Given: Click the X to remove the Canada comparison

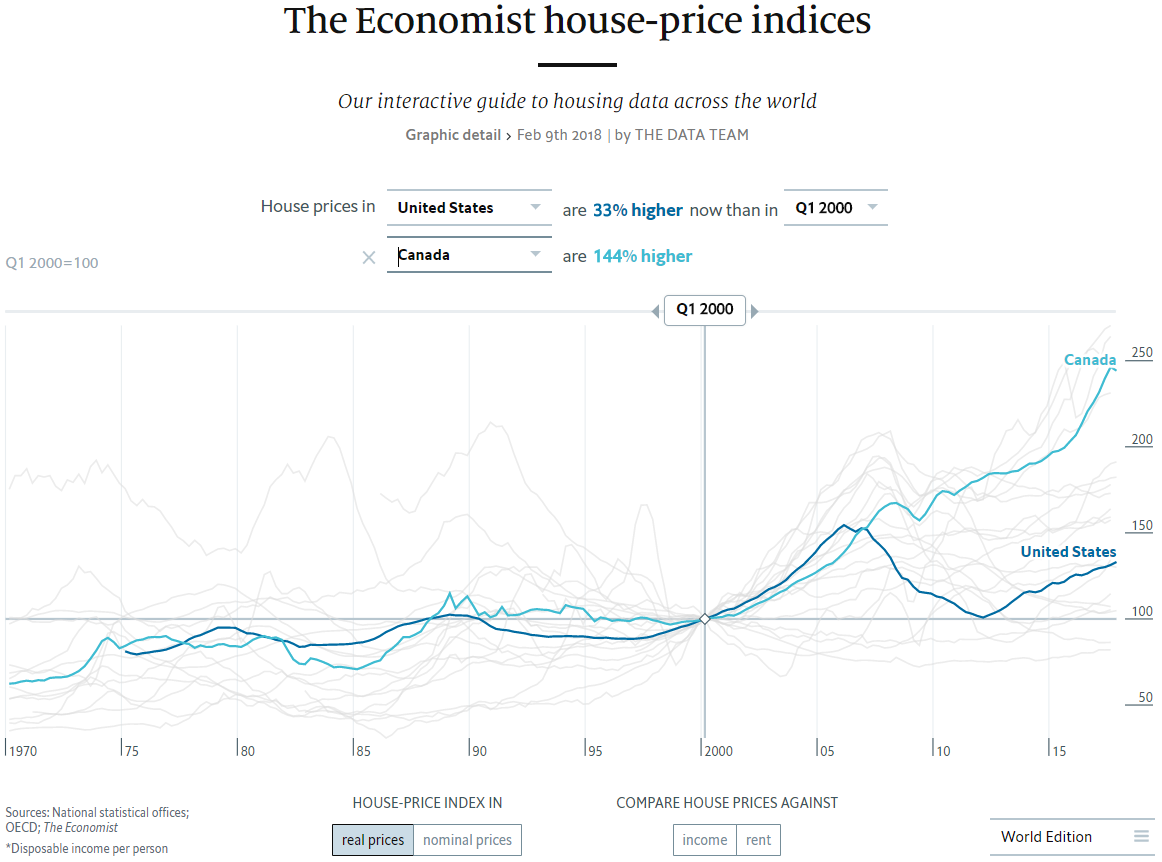Looking at the screenshot, I should pyautogui.click(x=369, y=257).
